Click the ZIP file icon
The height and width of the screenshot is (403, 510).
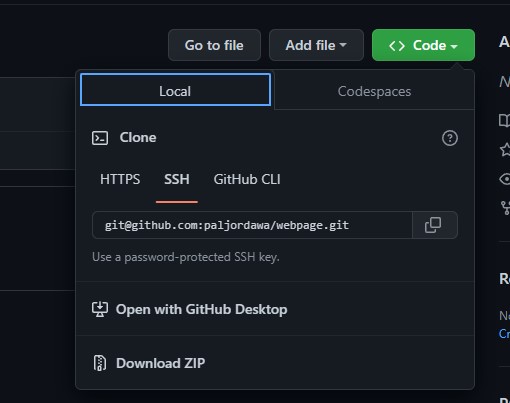[100, 363]
